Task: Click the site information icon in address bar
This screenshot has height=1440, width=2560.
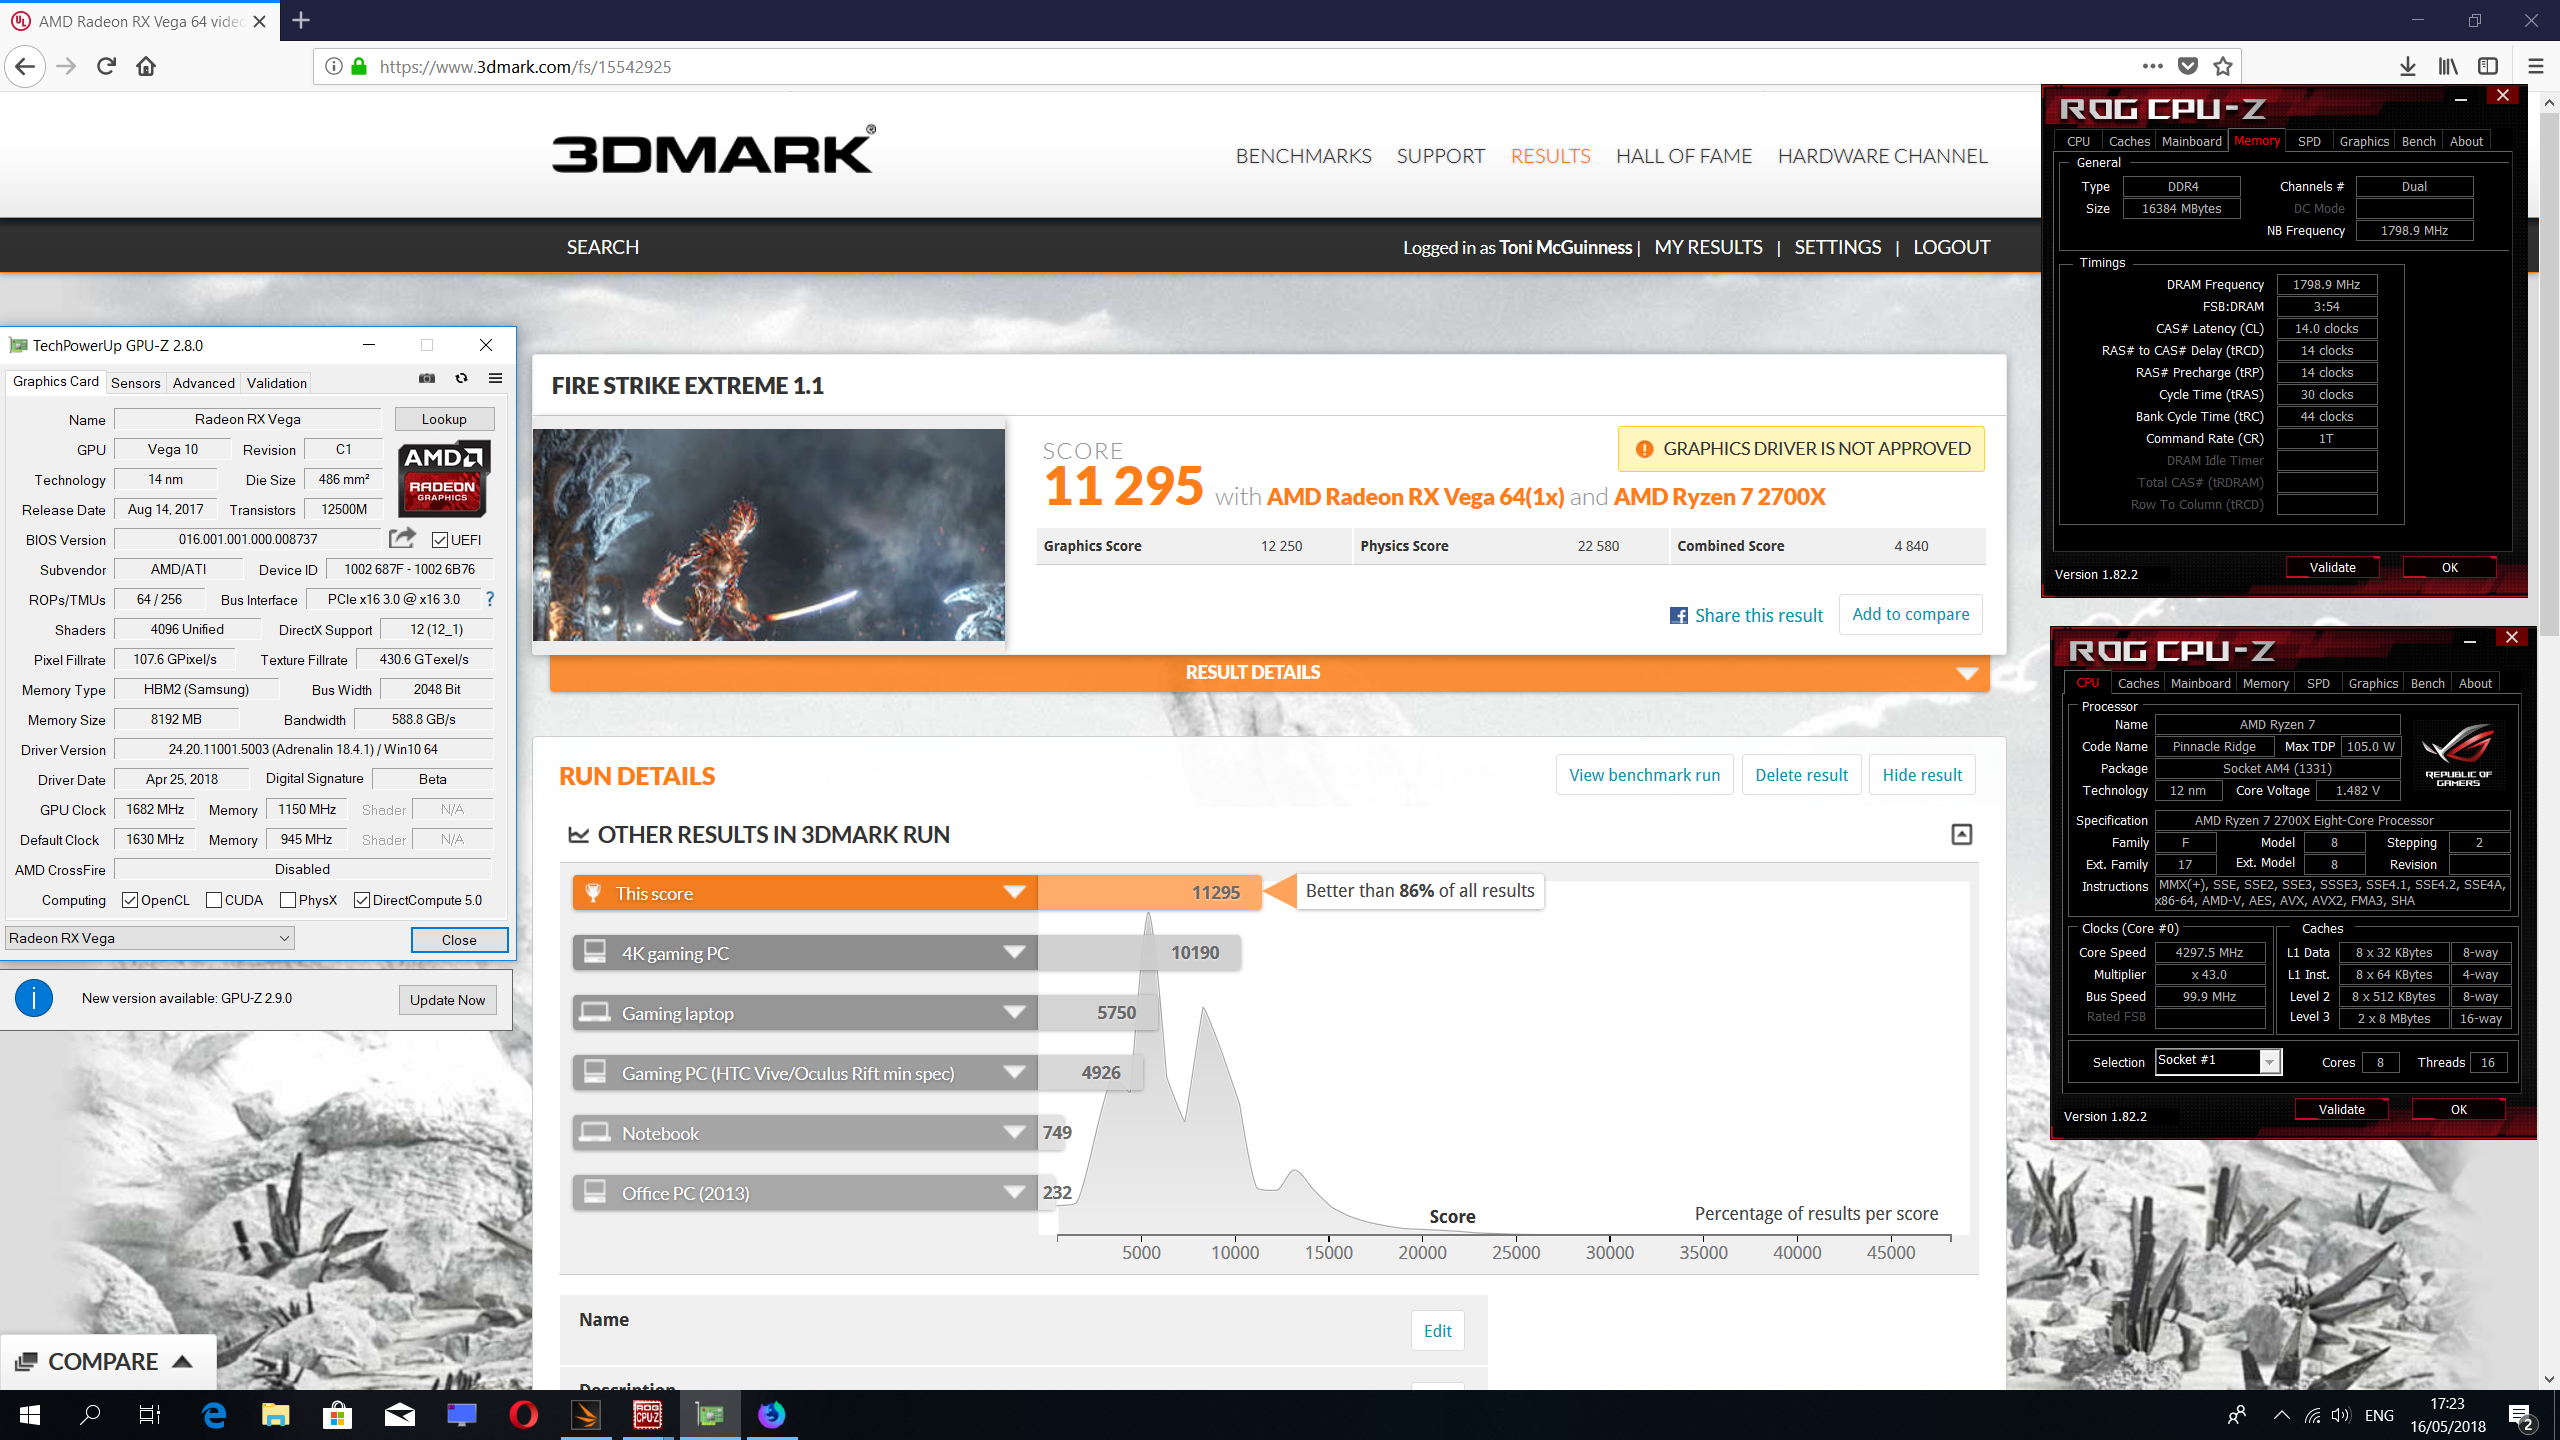Action: coord(334,67)
